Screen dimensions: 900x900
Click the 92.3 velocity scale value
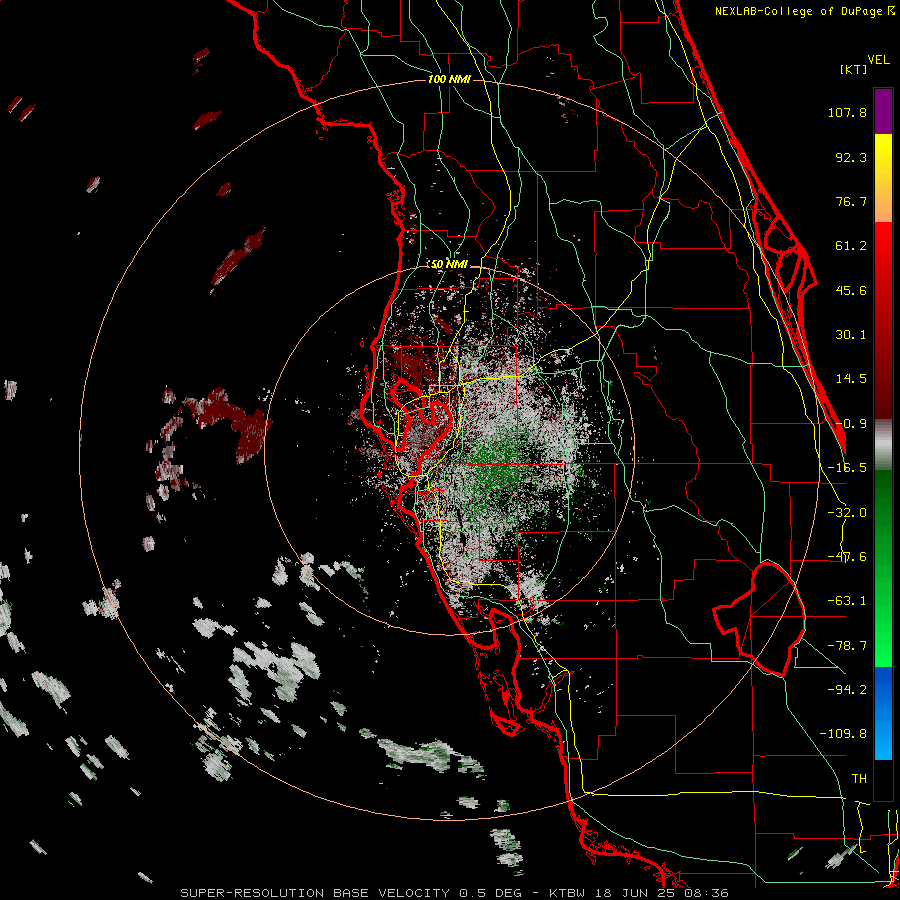(851, 157)
